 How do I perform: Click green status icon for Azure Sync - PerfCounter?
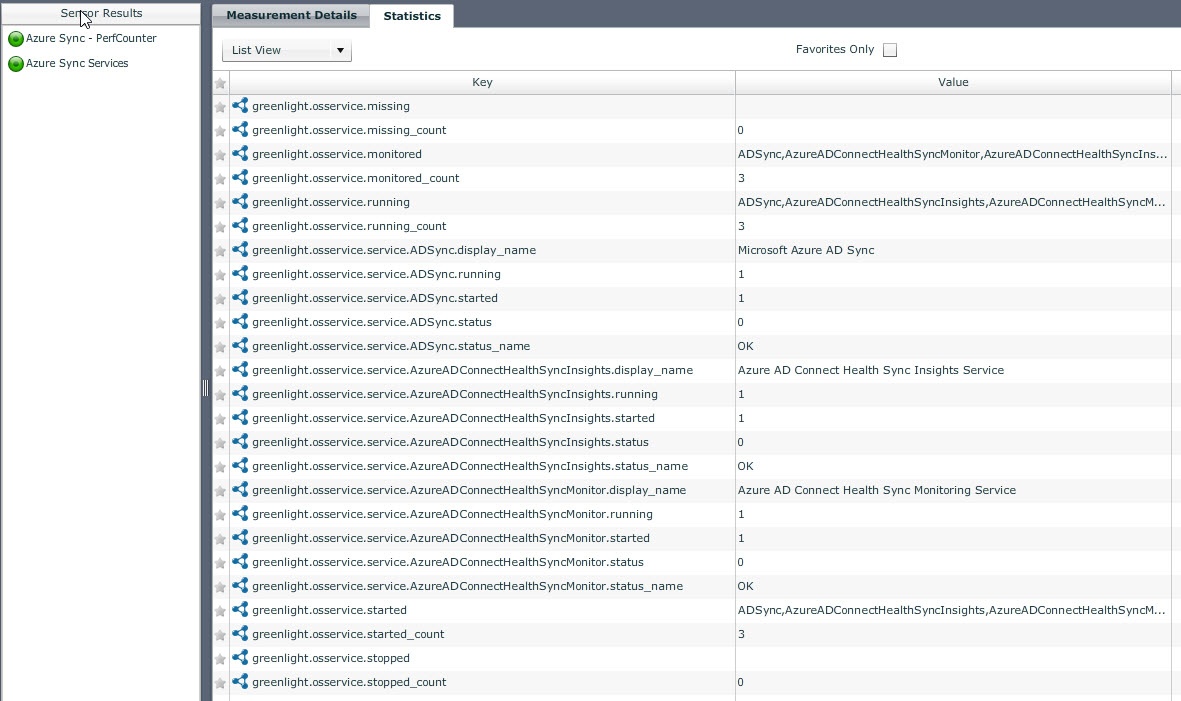[15, 39]
